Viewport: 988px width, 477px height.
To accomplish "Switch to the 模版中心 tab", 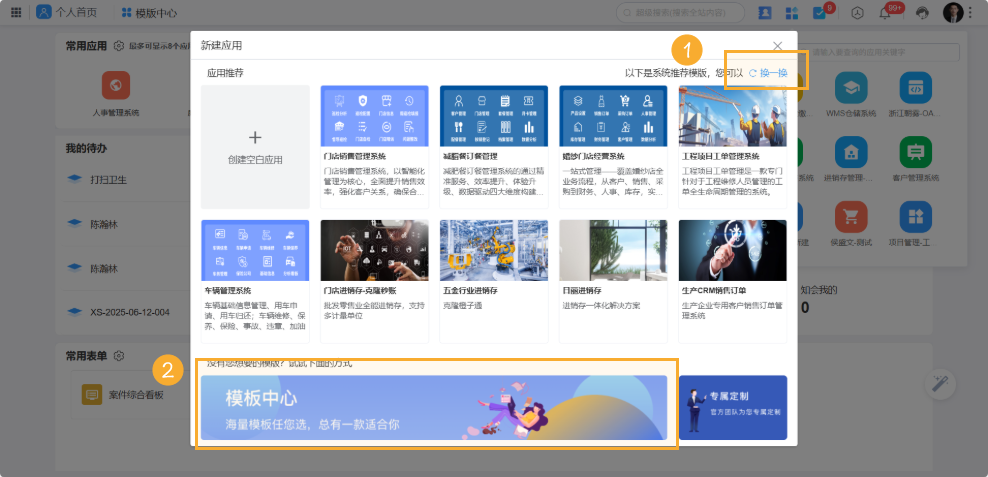I will tap(149, 13).
